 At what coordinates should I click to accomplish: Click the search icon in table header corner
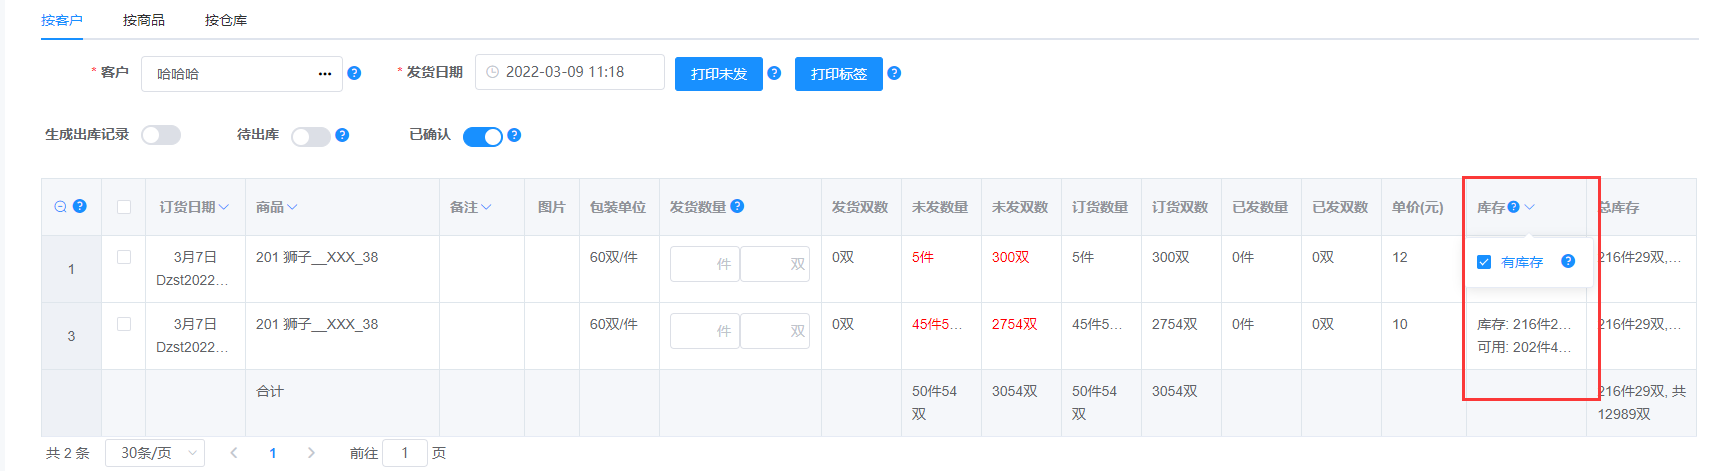click(x=61, y=207)
